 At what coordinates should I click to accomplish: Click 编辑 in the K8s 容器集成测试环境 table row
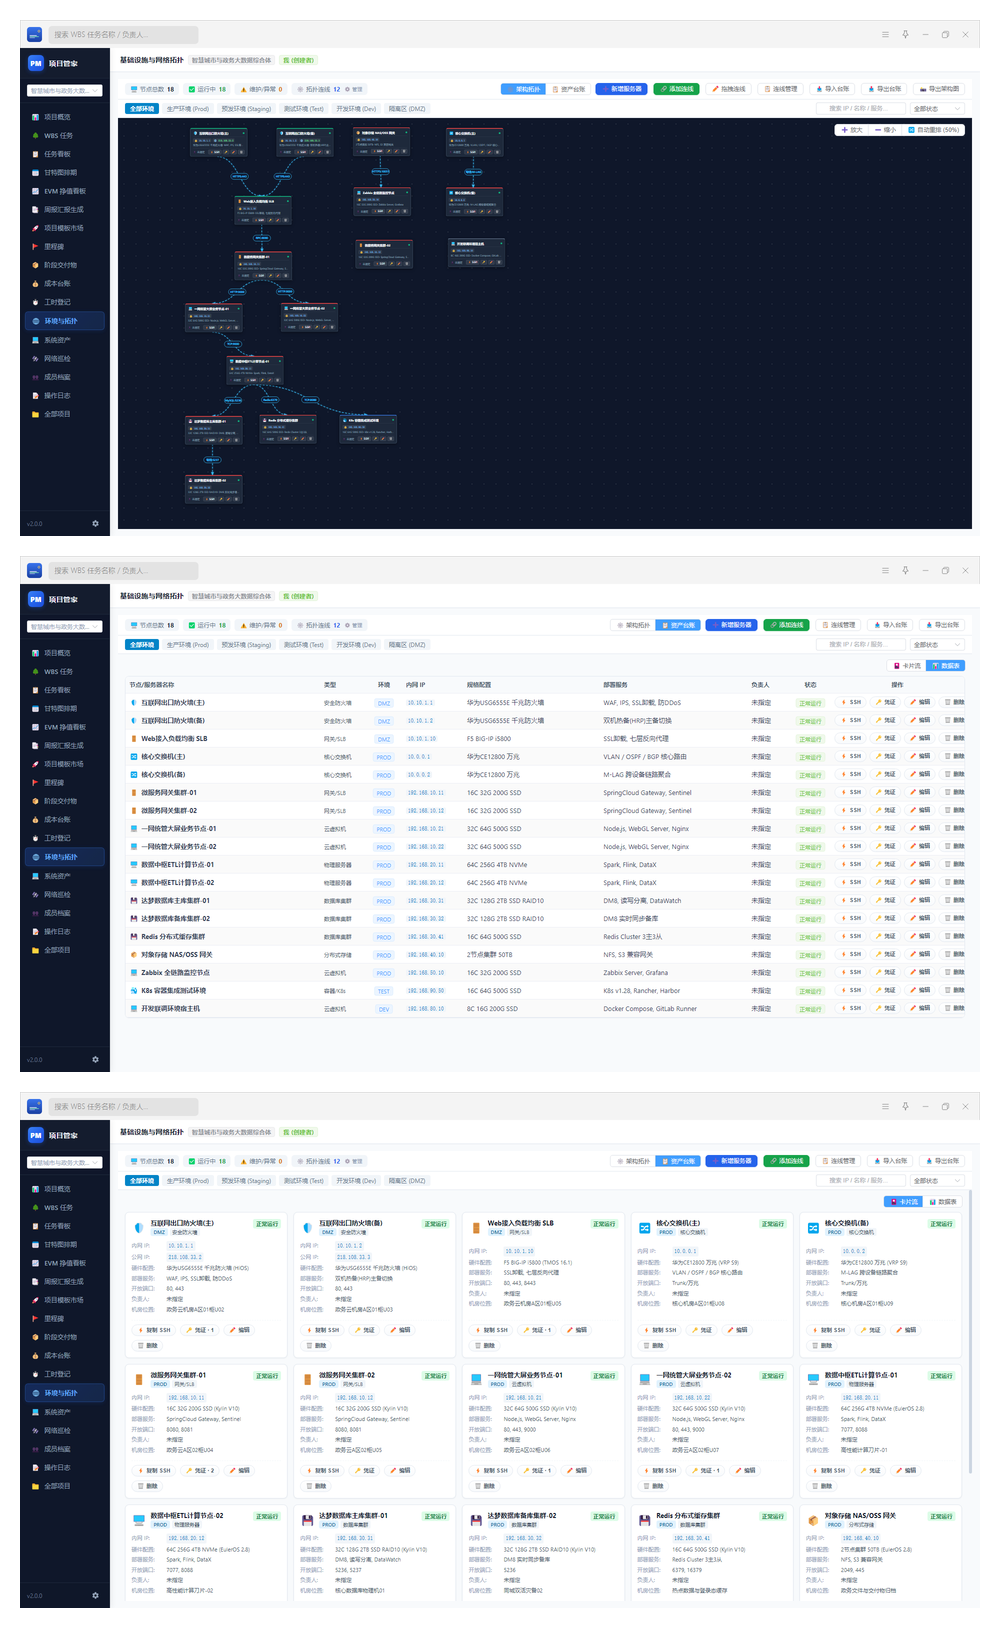click(920, 991)
